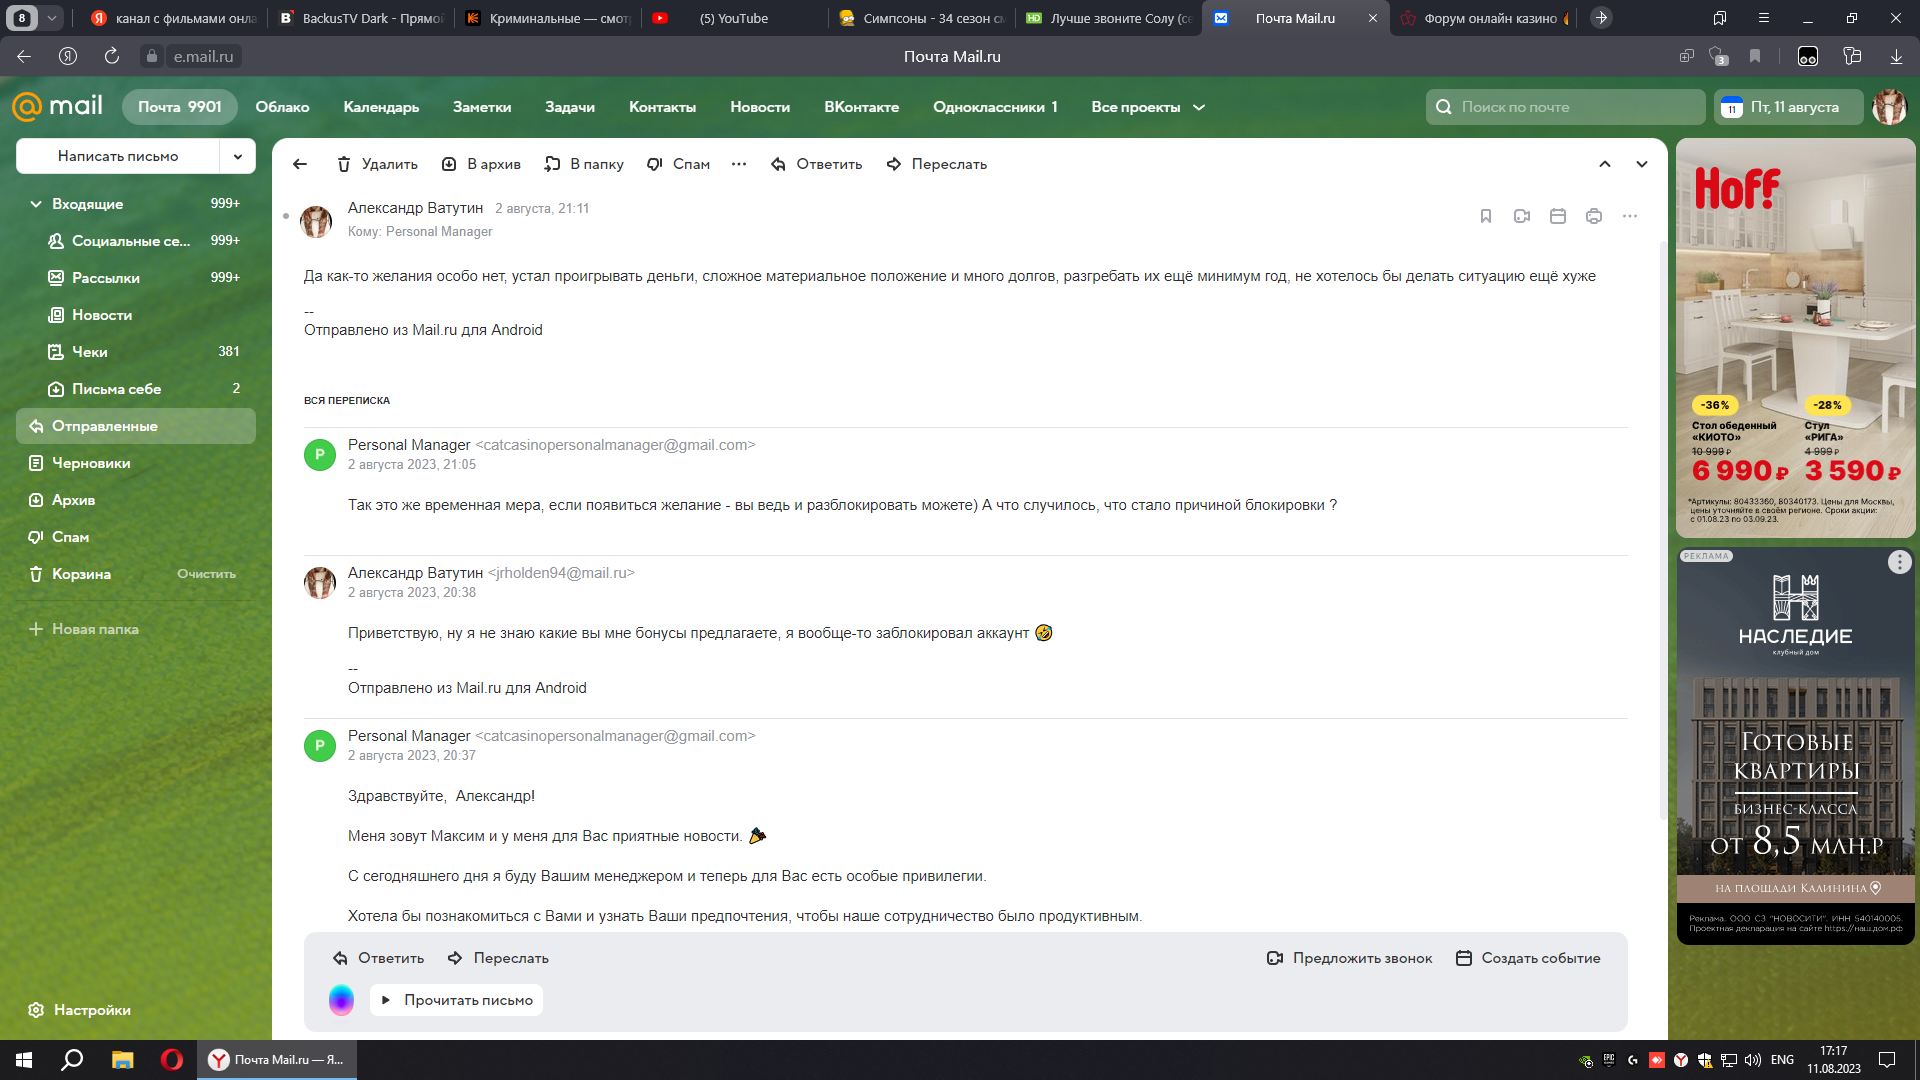Screen dimensions: 1920x1080
Task: Open Задачи in the portal menu
Action: (x=570, y=107)
